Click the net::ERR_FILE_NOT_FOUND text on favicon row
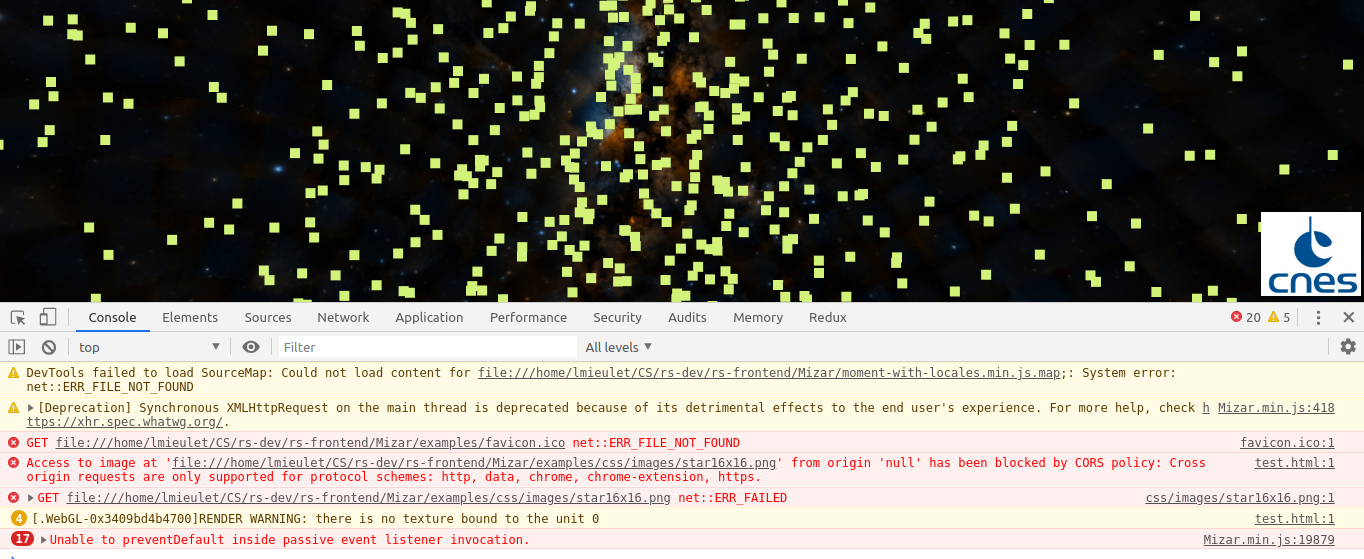 pos(656,443)
